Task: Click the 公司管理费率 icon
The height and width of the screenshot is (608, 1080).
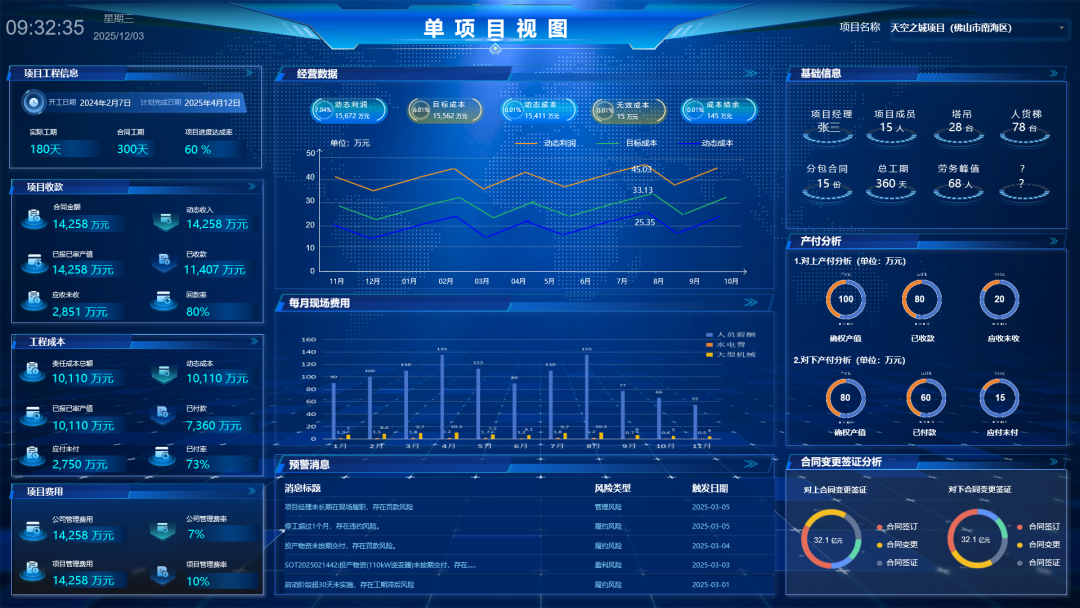Action: click(163, 530)
